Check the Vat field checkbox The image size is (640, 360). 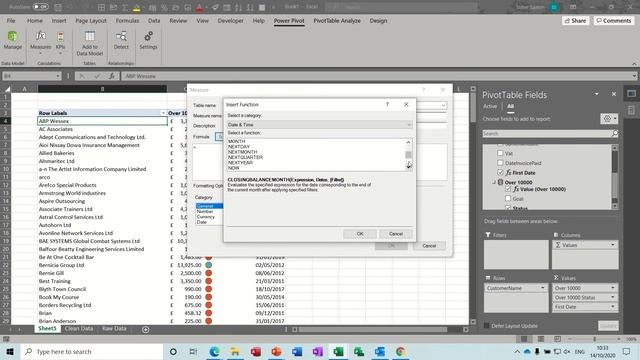pyautogui.click(x=500, y=153)
